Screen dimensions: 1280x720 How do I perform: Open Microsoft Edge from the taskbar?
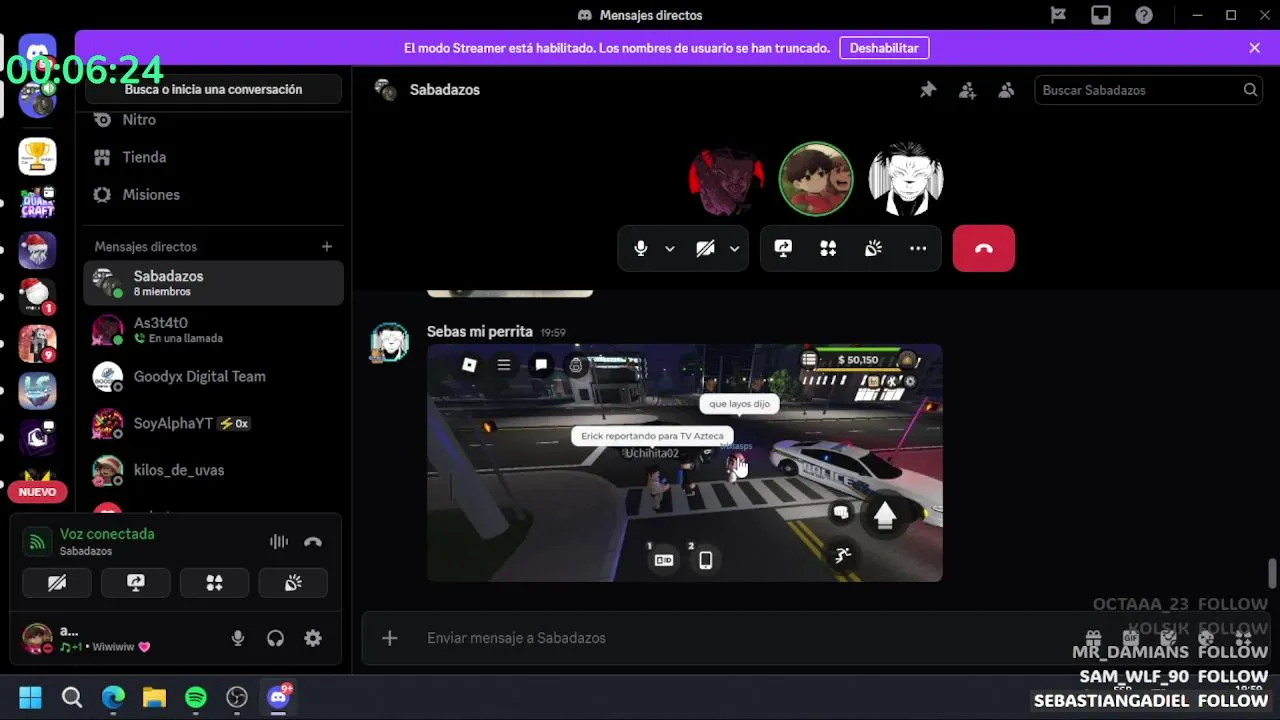113,697
